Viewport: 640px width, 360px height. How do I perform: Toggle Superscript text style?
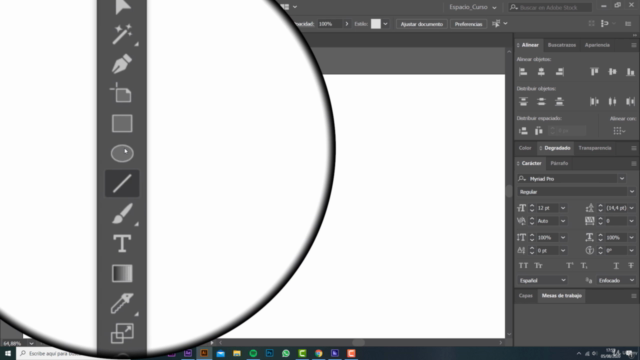coord(570,266)
